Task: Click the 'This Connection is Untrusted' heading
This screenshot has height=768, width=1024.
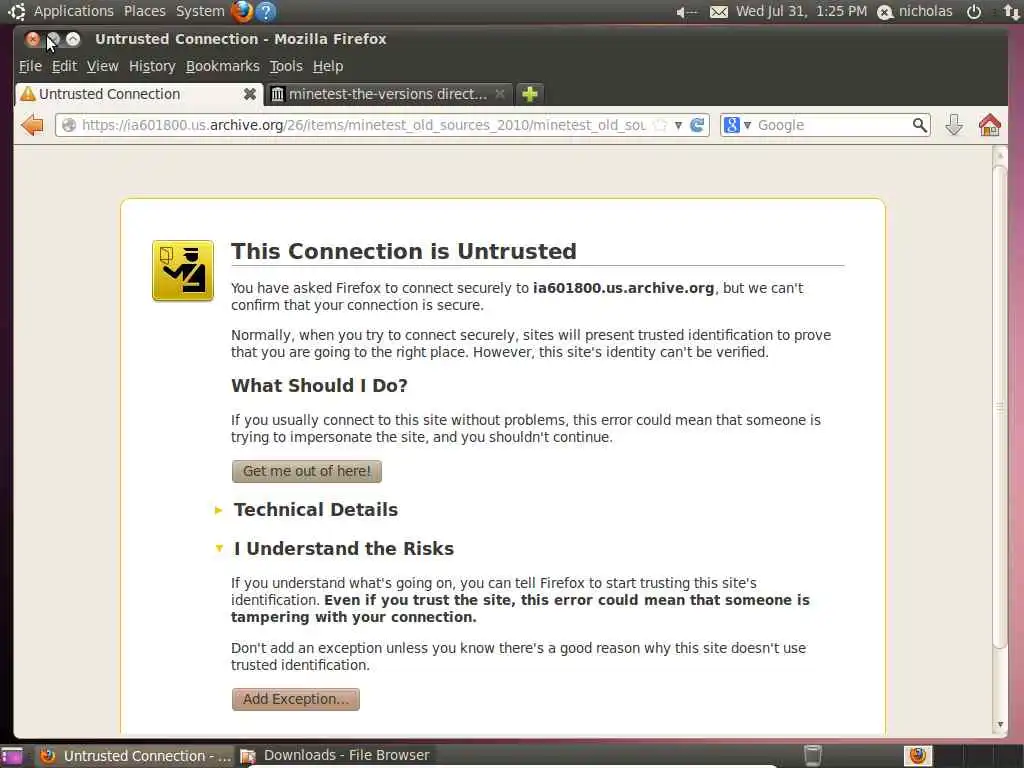Action: [404, 251]
